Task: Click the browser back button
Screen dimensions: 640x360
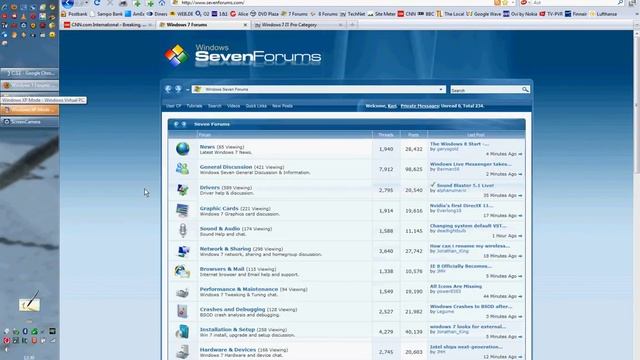Action: pos(68,3)
